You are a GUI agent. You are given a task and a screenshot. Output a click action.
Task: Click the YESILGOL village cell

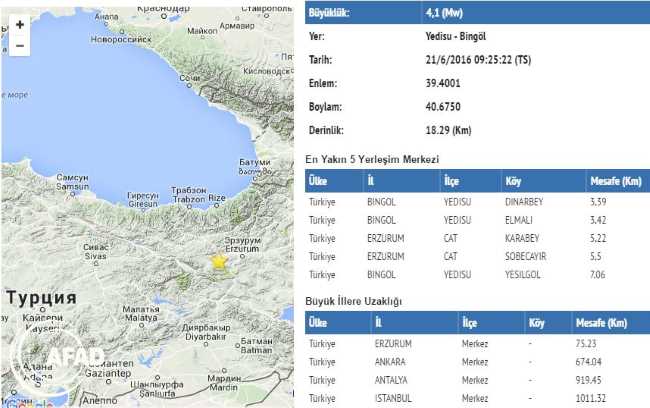[527, 273]
